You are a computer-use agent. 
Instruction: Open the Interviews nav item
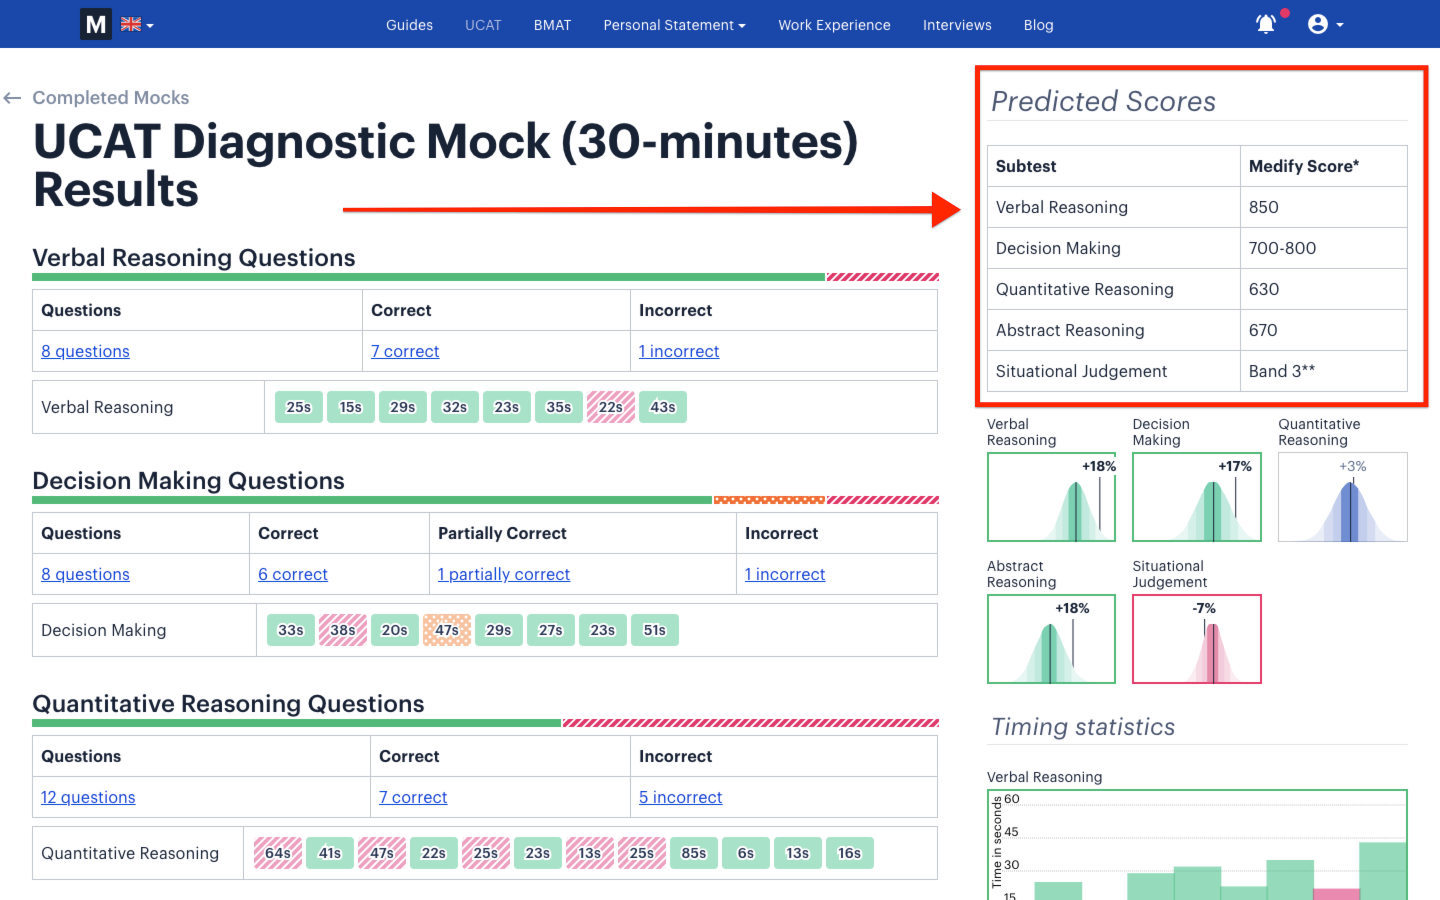[957, 24]
